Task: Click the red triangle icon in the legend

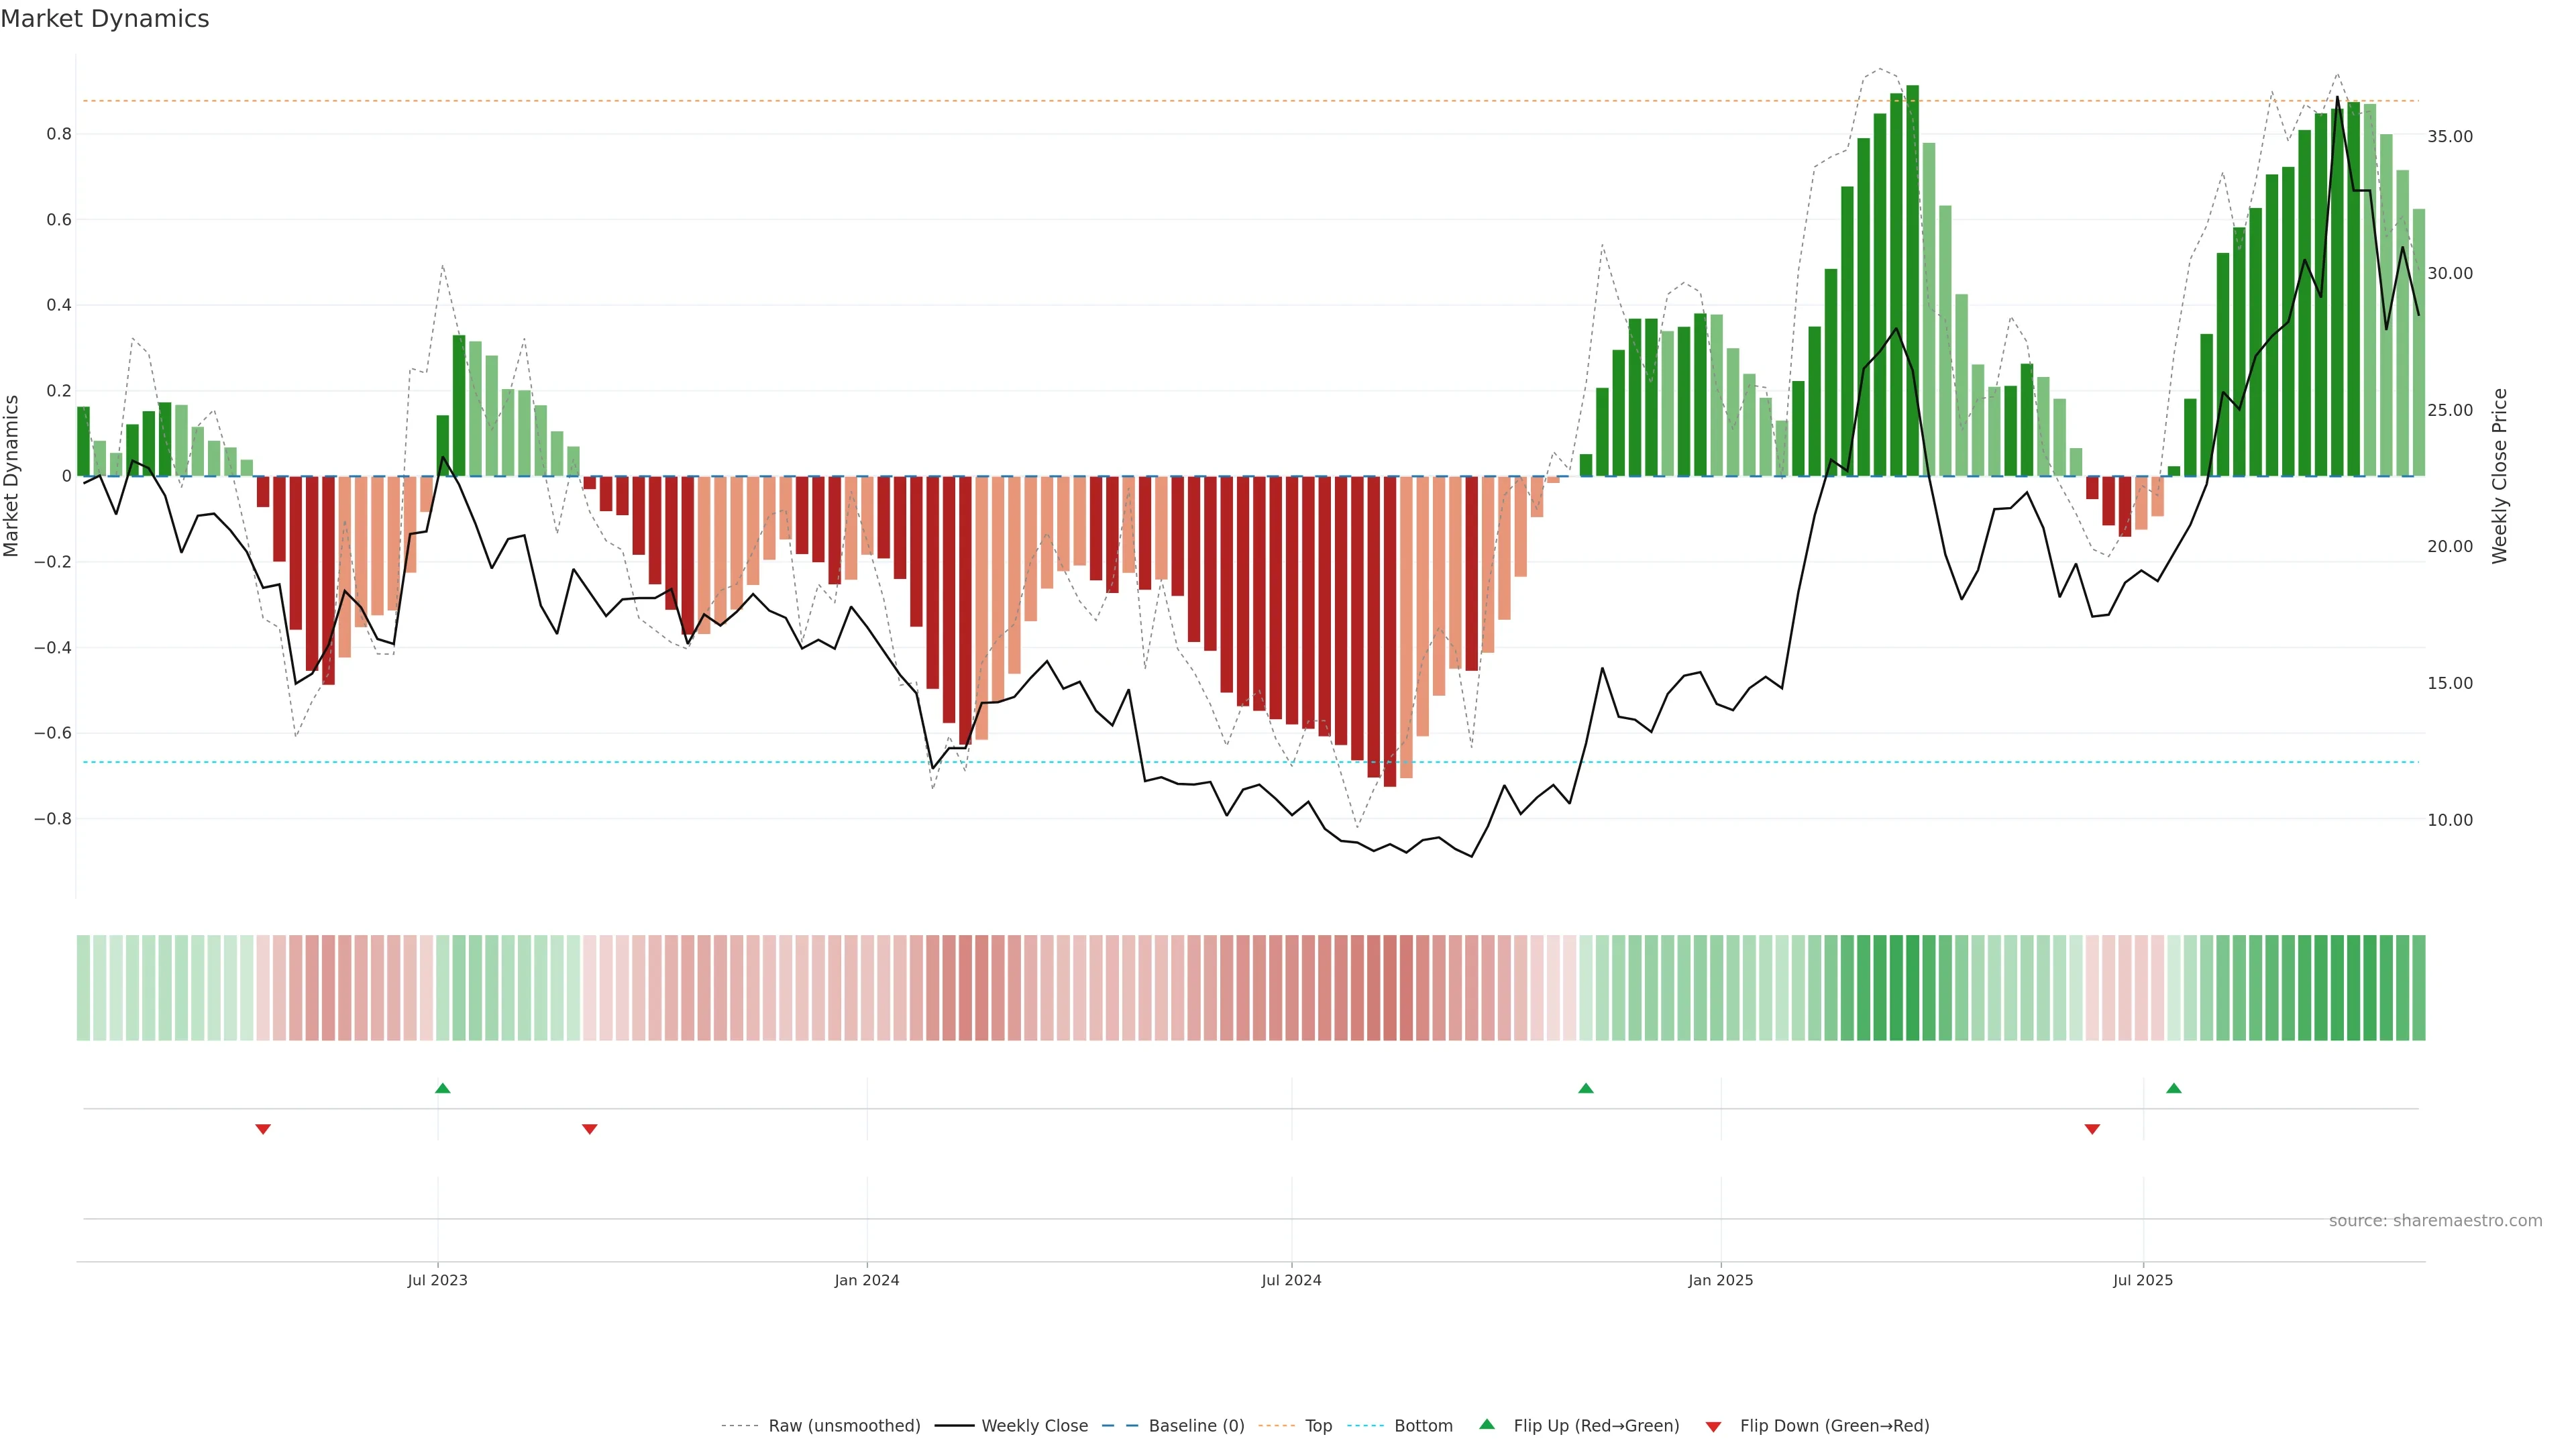Action: pos(1713,1427)
